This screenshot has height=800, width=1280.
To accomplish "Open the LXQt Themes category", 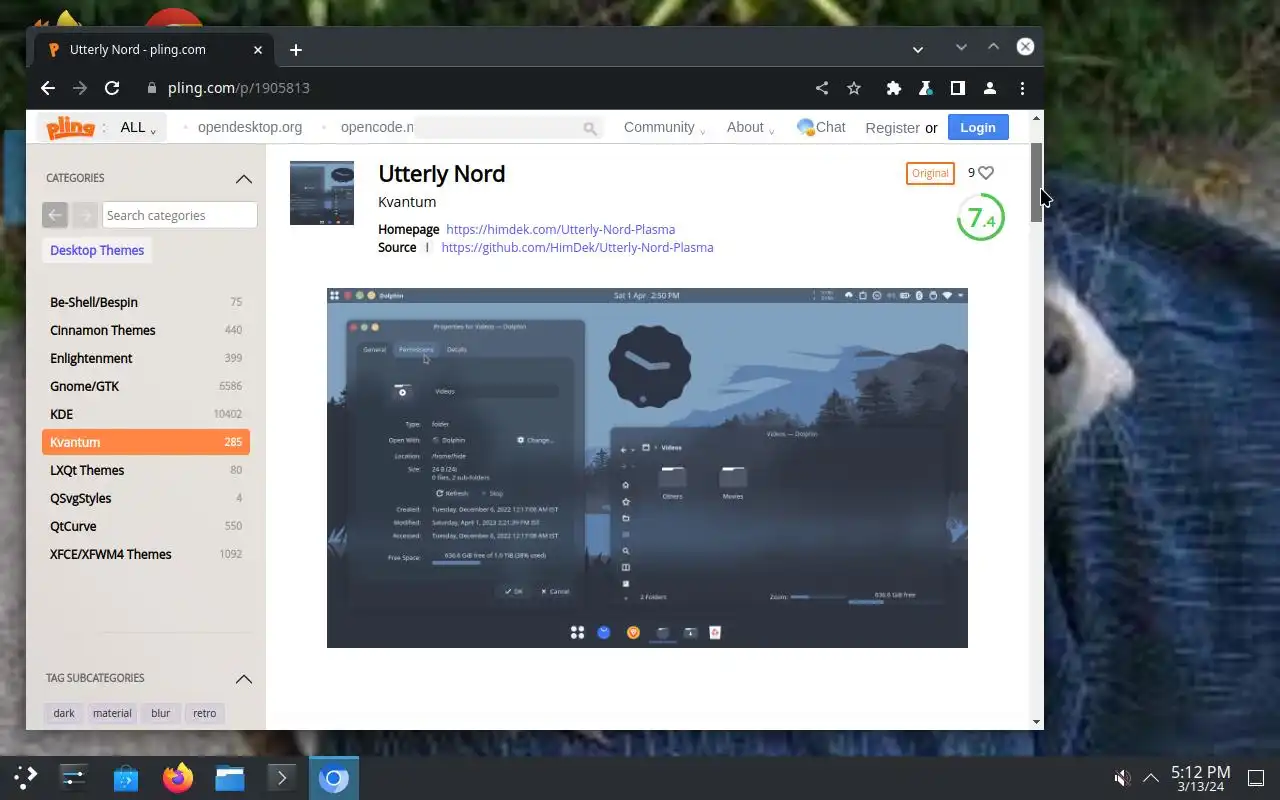I will [146, 470].
